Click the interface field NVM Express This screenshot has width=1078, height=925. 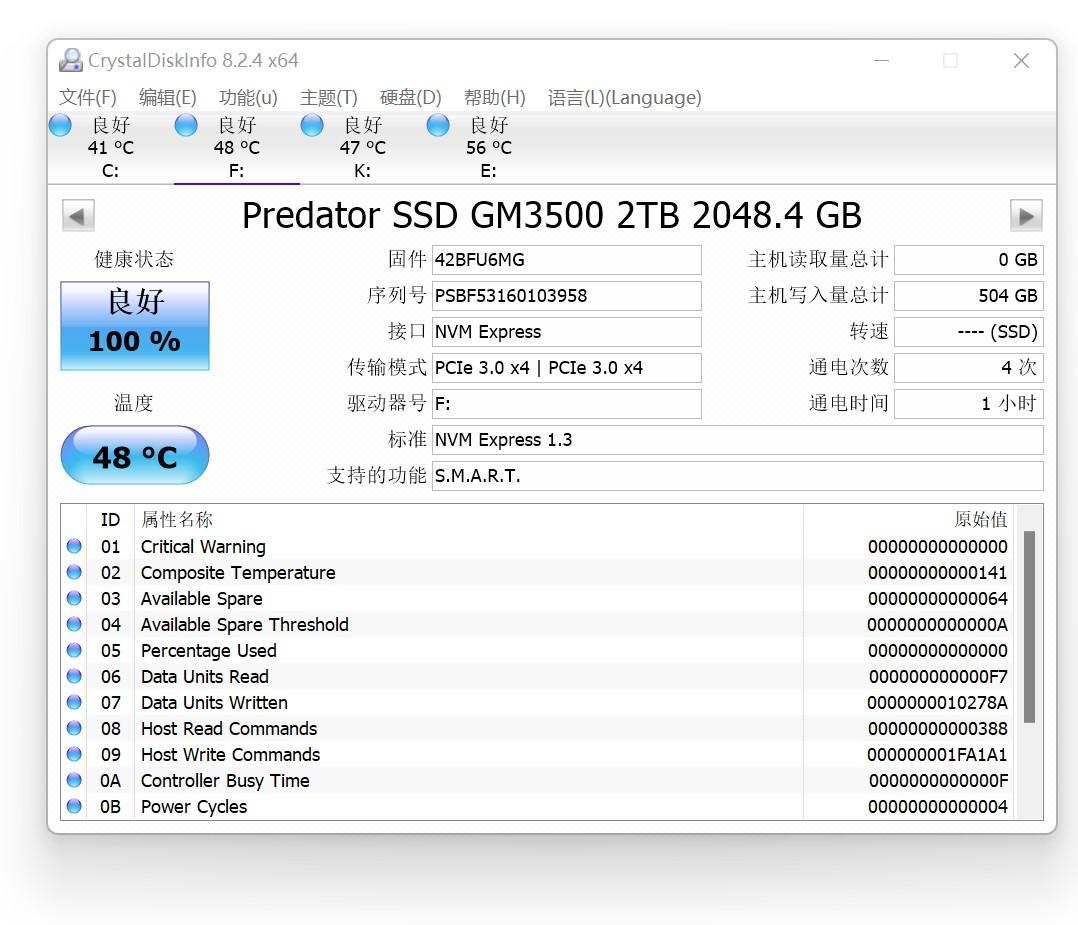click(x=566, y=331)
